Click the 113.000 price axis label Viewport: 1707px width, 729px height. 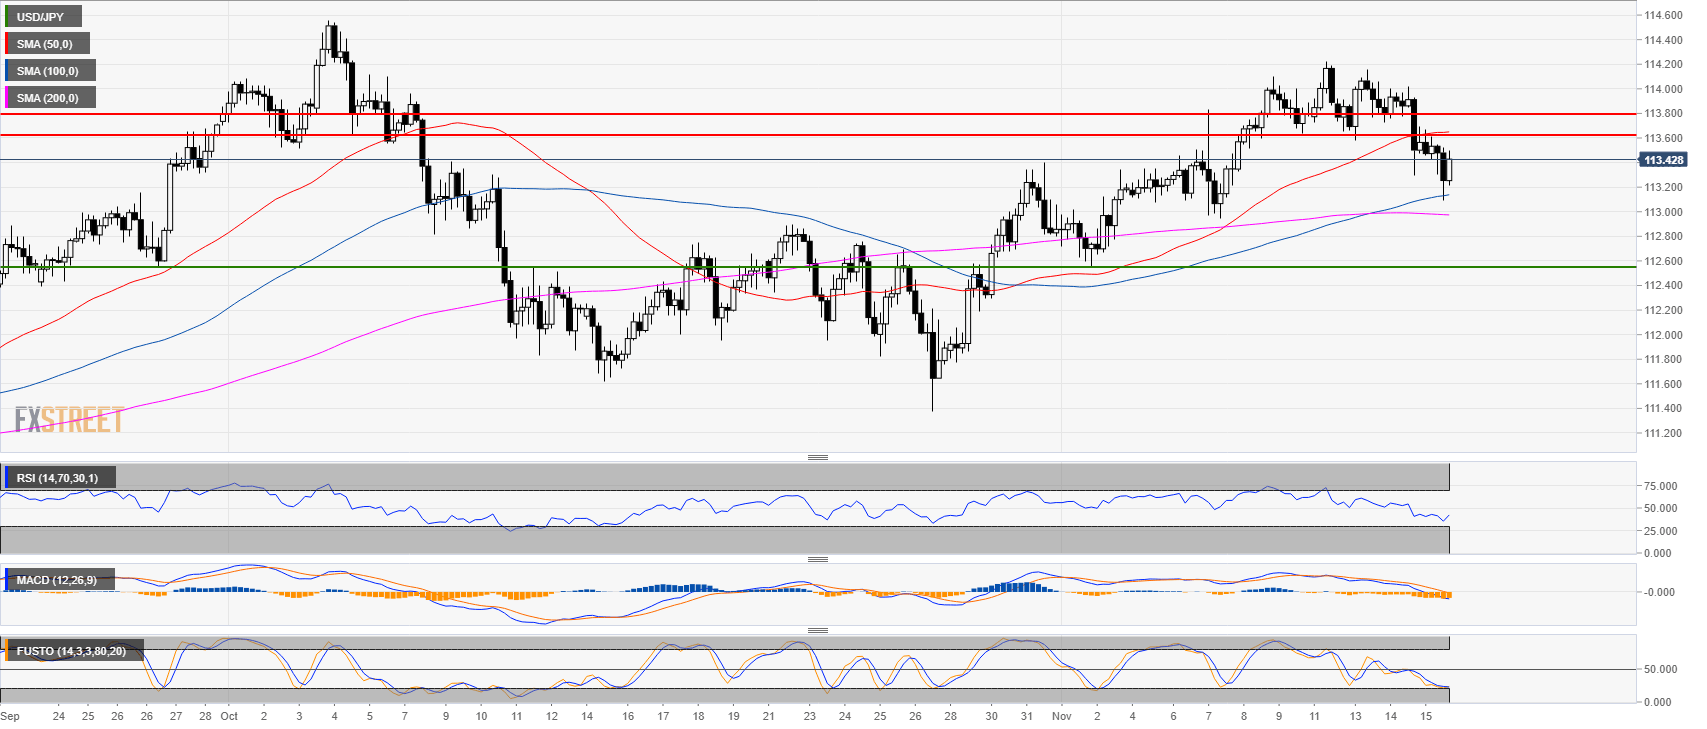(x=1663, y=212)
